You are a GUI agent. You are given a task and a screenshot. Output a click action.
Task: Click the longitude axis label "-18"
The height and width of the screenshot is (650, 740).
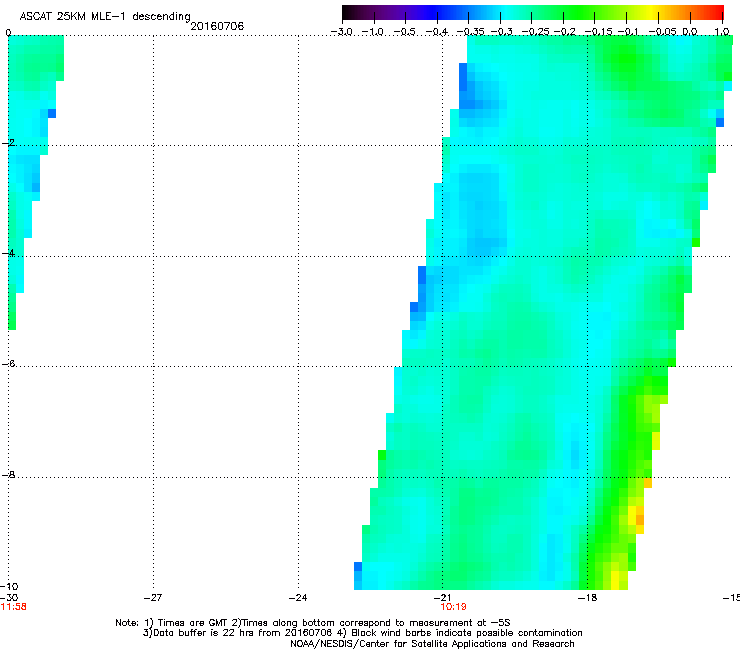click(588, 598)
